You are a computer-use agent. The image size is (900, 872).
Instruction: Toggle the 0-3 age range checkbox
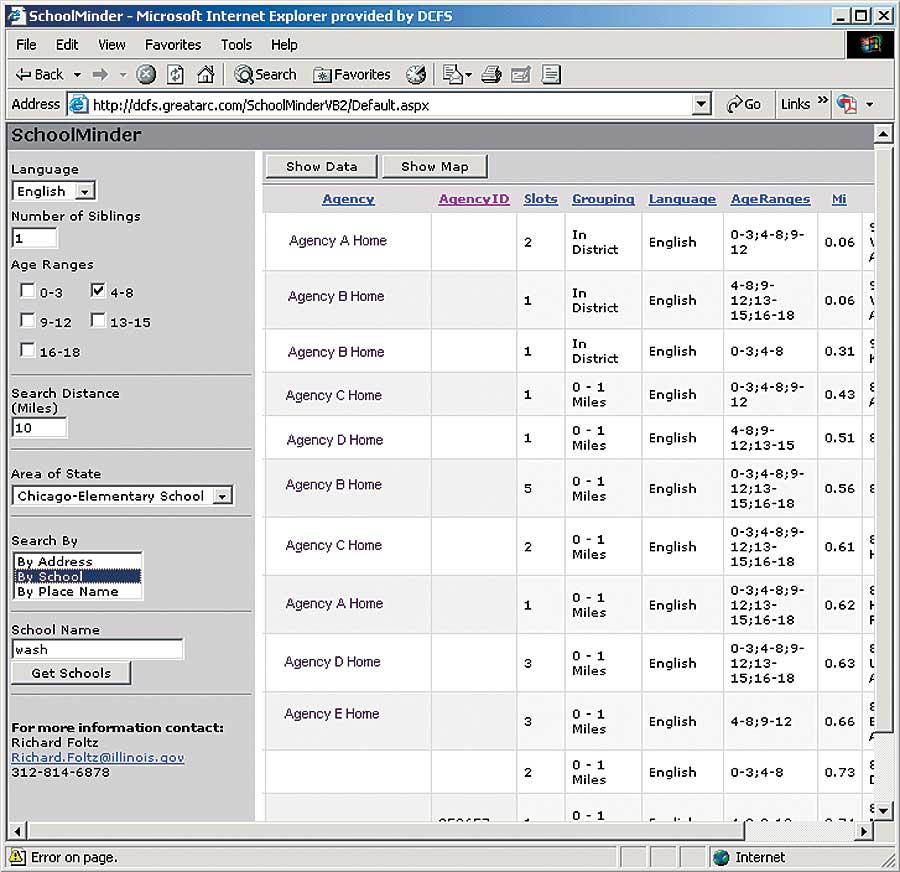[x=27, y=290]
